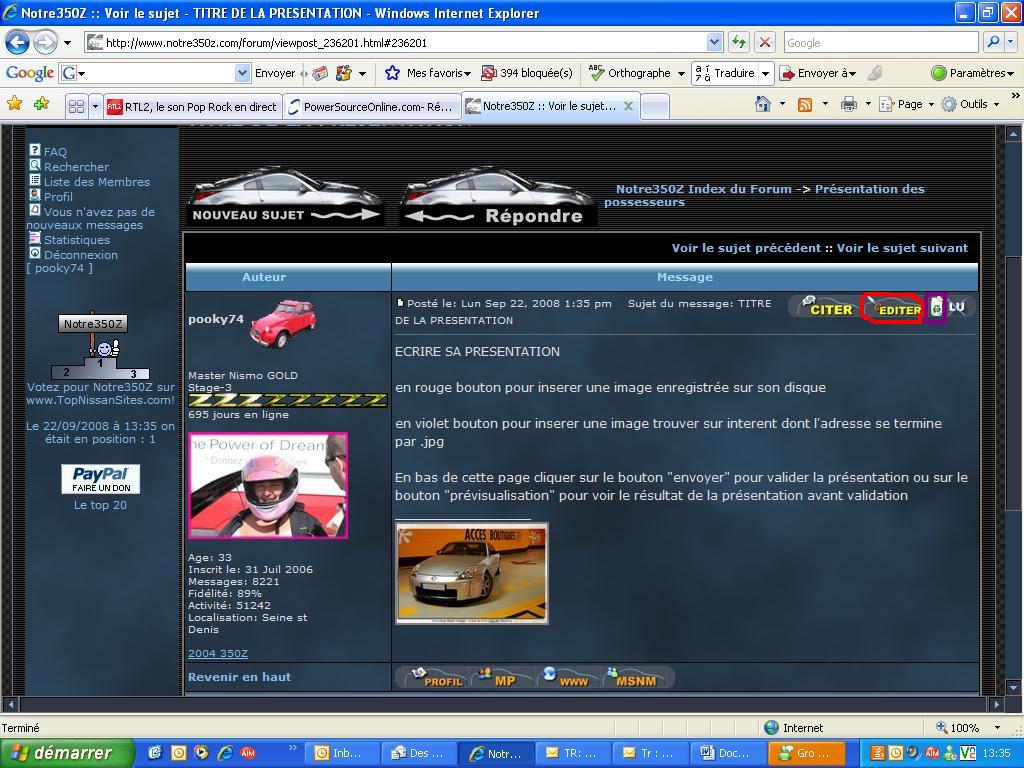Viewport: 1024px width, 768px height.
Task: Expand the address bar URL dropdown
Action: click(714, 42)
